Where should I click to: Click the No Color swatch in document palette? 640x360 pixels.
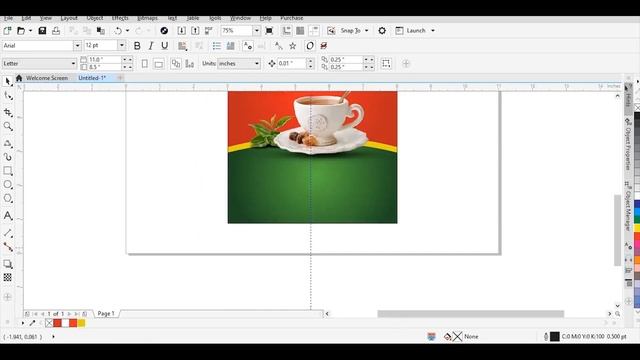pos(49,323)
